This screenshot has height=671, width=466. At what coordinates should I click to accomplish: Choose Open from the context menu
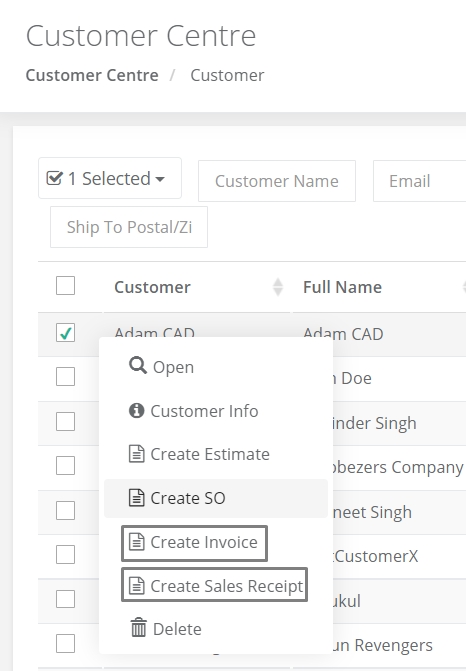(x=216, y=367)
